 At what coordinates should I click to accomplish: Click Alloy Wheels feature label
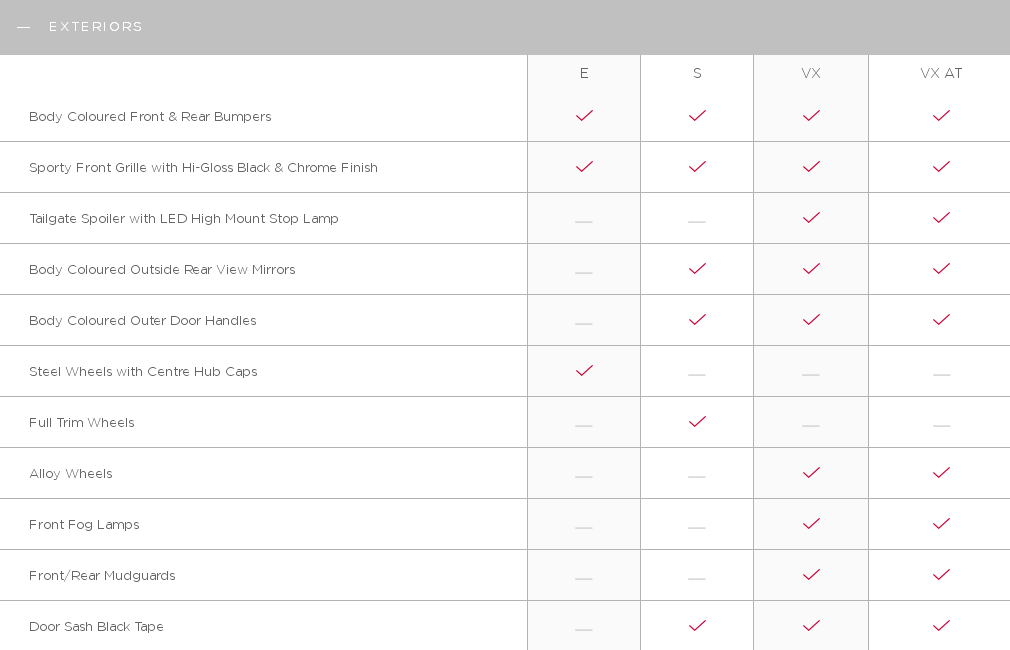click(71, 474)
